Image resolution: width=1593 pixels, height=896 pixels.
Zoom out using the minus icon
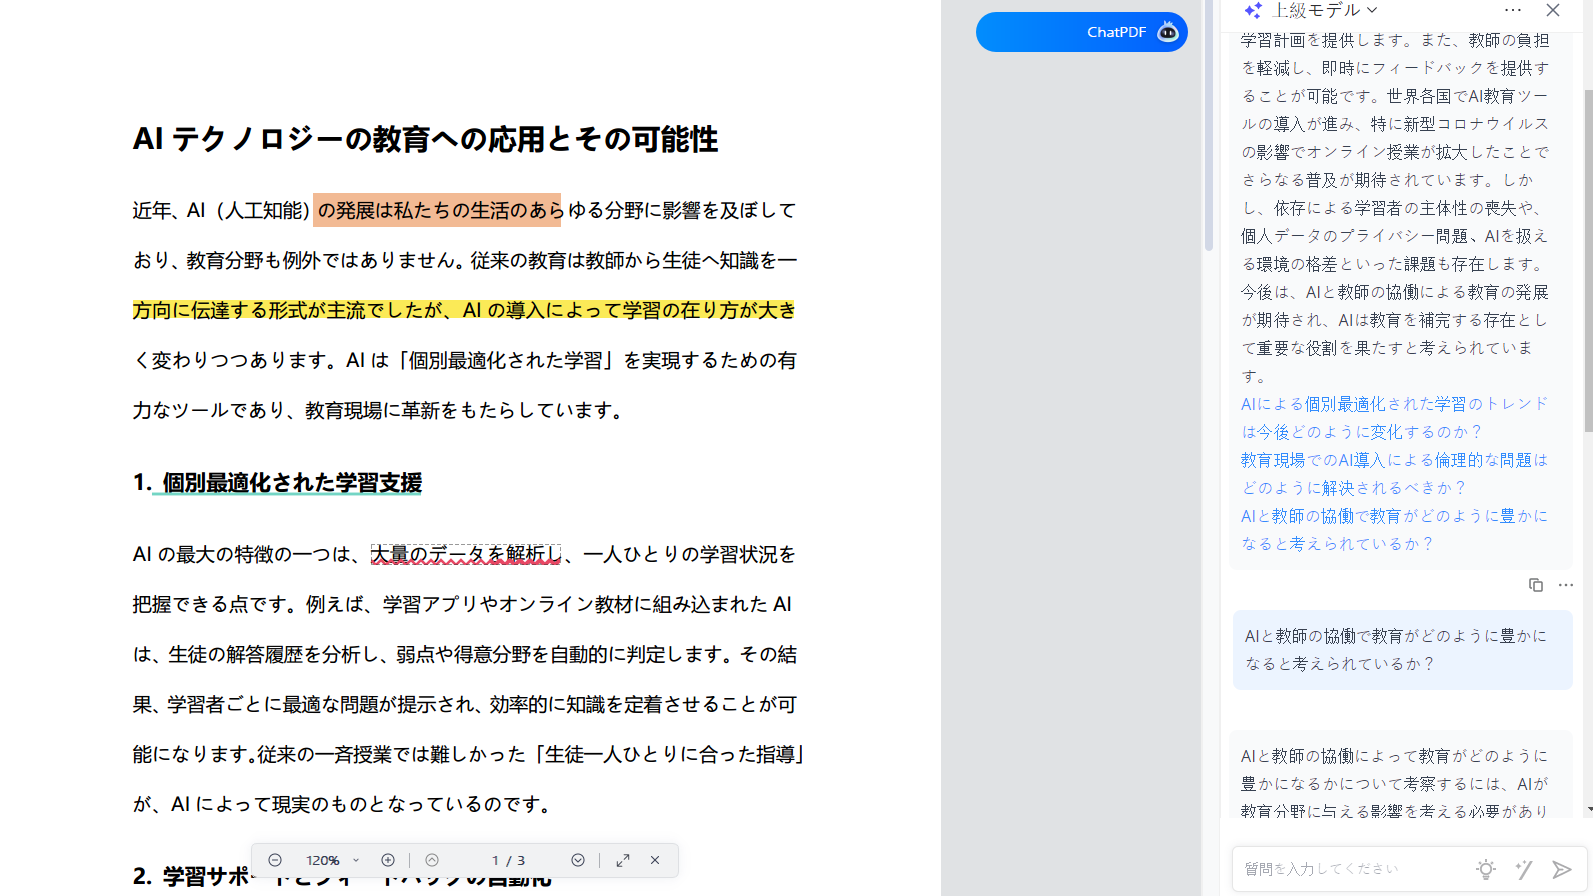[275, 860]
